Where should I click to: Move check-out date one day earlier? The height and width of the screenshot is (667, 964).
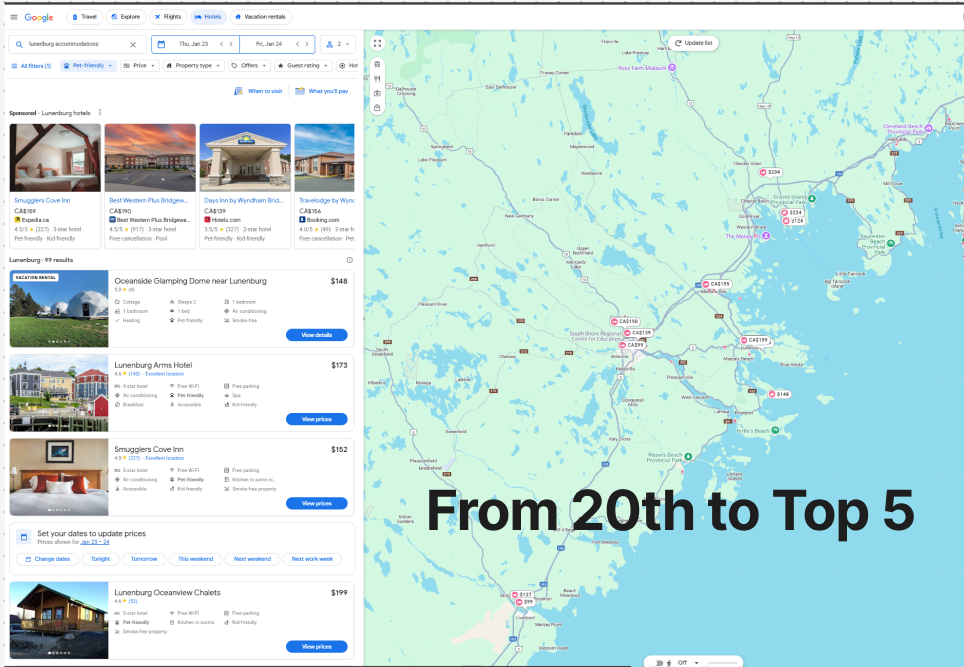(x=298, y=44)
